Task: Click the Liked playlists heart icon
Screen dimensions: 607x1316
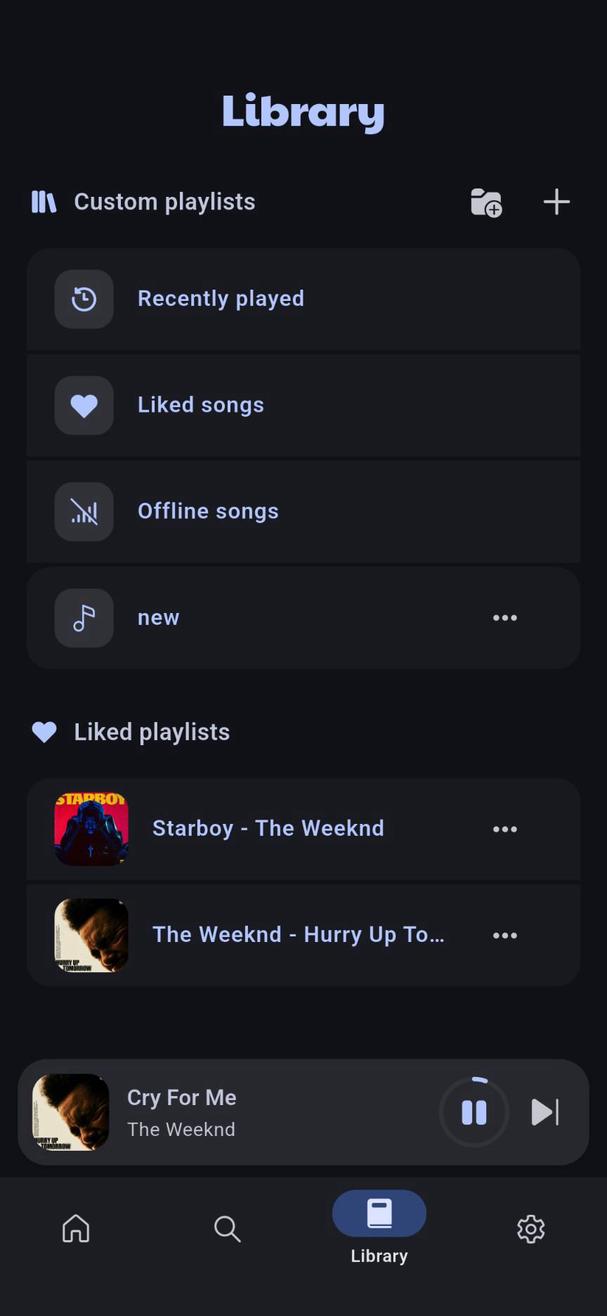Action: click(x=44, y=731)
